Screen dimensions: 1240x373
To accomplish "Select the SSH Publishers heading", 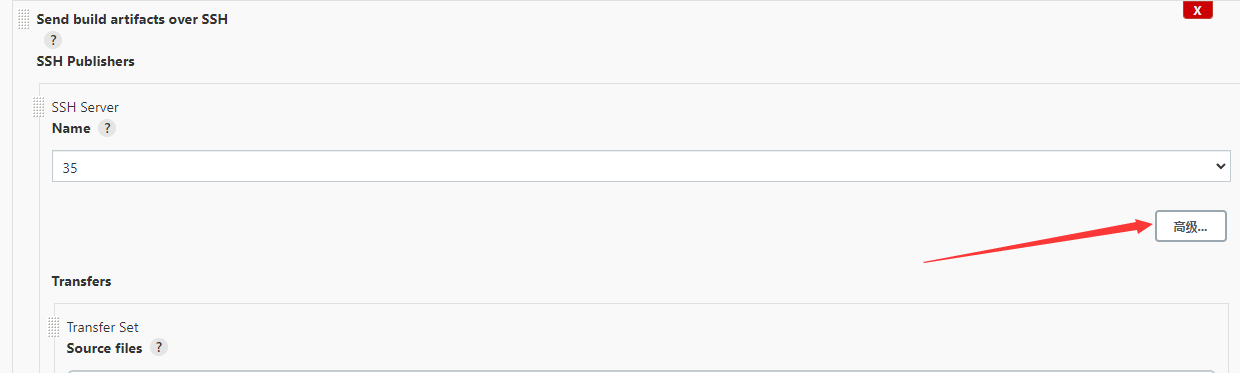I will tap(86, 61).
